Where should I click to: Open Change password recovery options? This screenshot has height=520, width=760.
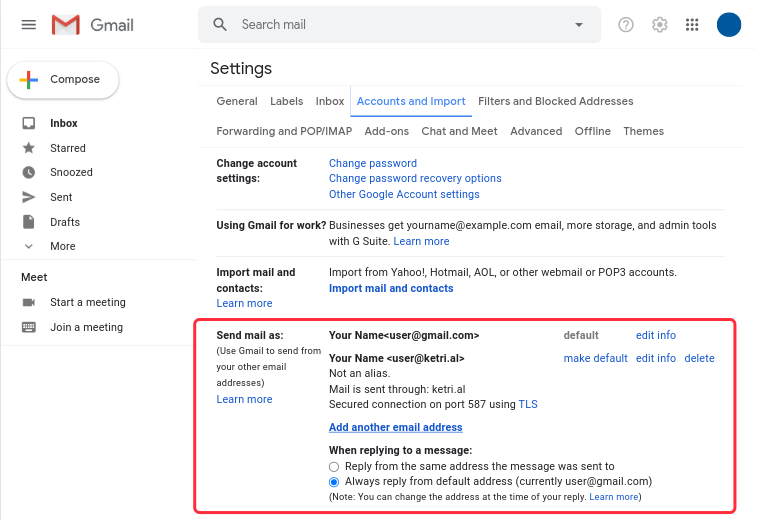click(x=415, y=178)
